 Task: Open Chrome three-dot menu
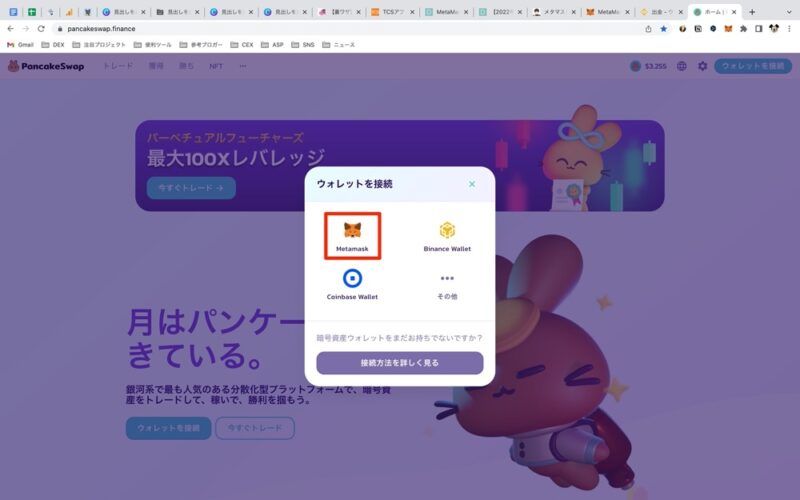(x=789, y=29)
